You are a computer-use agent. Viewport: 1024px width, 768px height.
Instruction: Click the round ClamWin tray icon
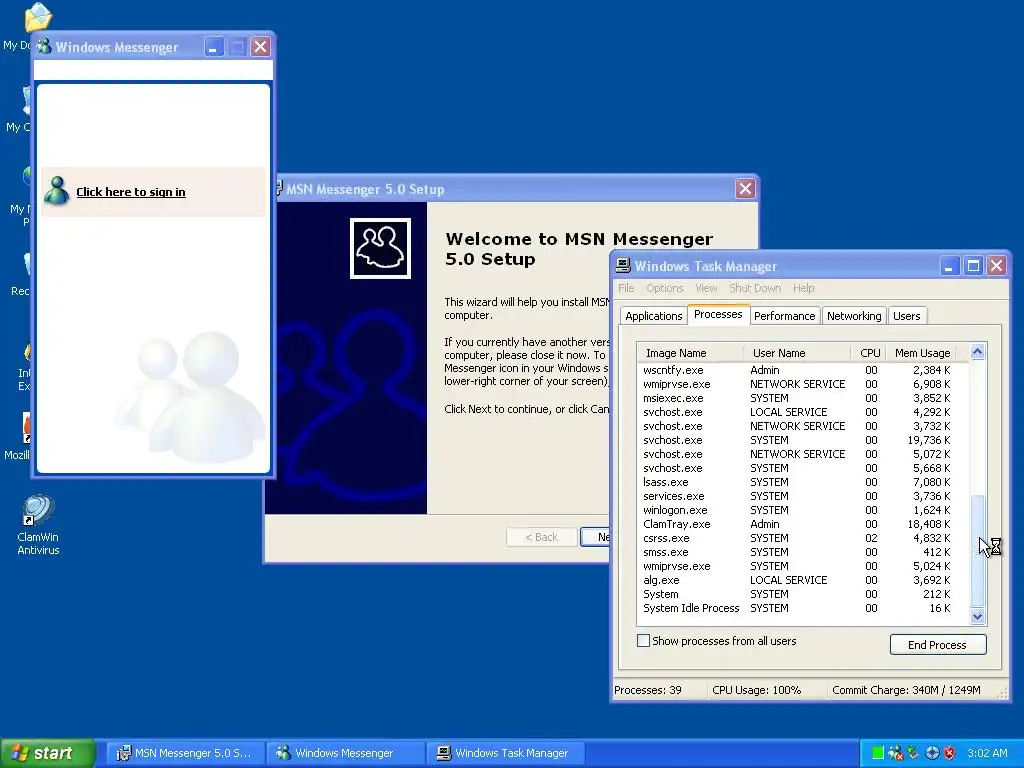point(932,753)
